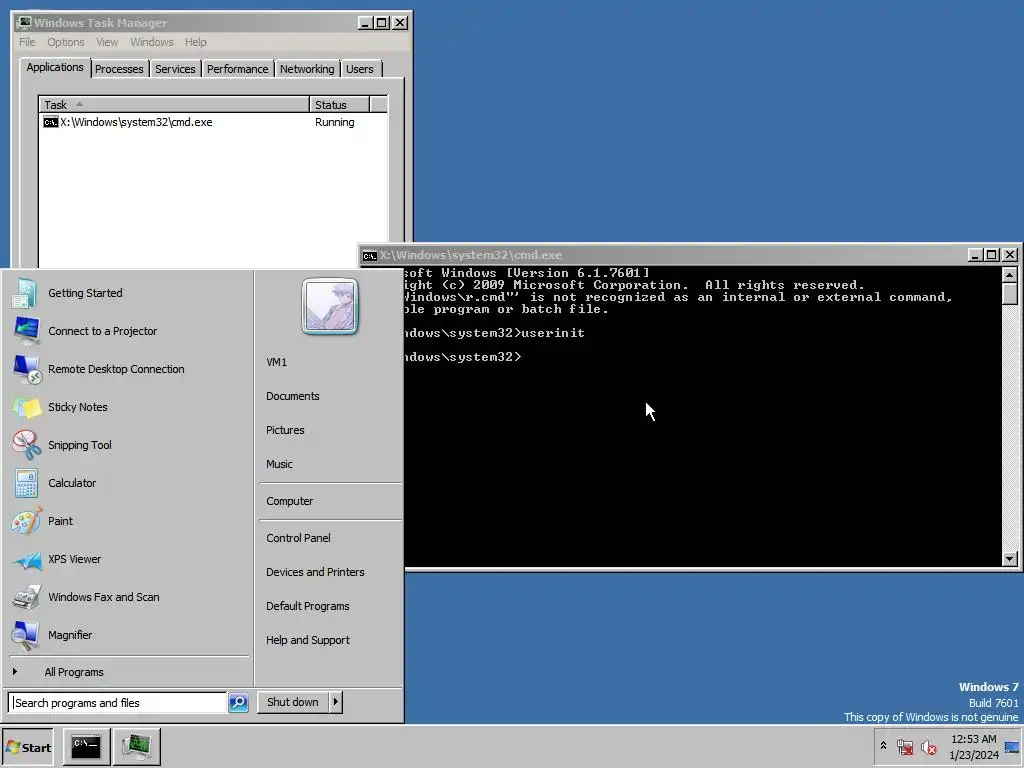Viewport: 1024px width, 768px height.
Task: Switch to the Processes tab
Action: coord(119,69)
